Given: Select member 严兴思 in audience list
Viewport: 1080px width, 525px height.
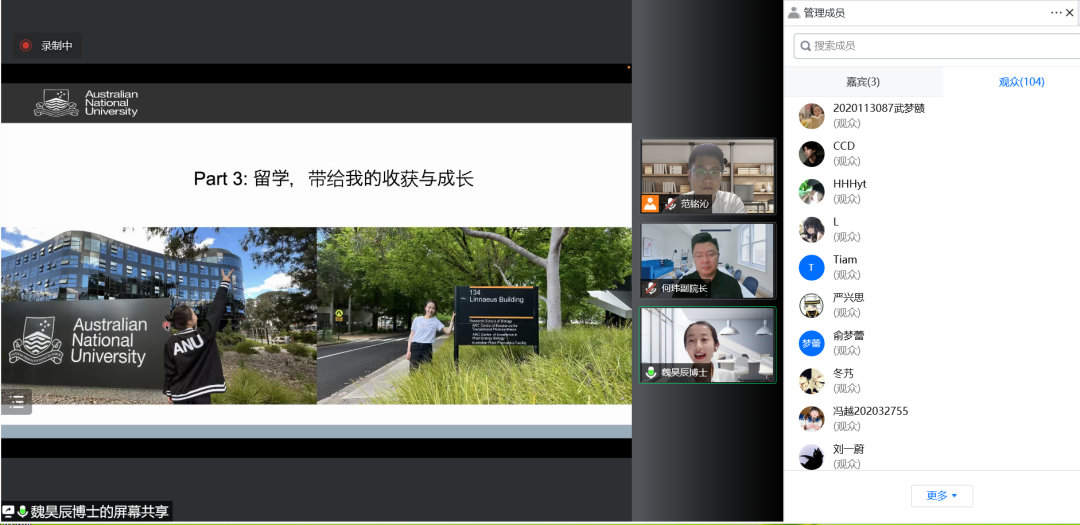Looking at the screenshot, I should pos(848,298).
